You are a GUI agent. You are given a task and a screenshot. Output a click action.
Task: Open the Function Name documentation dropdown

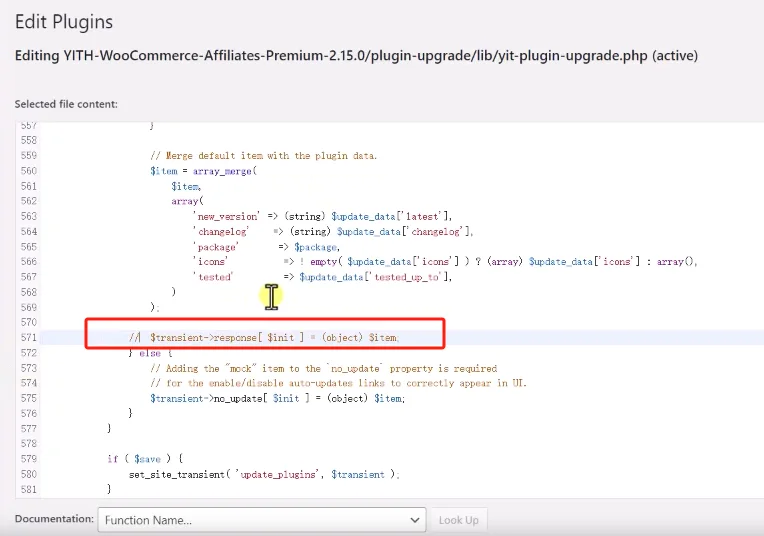click(262, 520)
